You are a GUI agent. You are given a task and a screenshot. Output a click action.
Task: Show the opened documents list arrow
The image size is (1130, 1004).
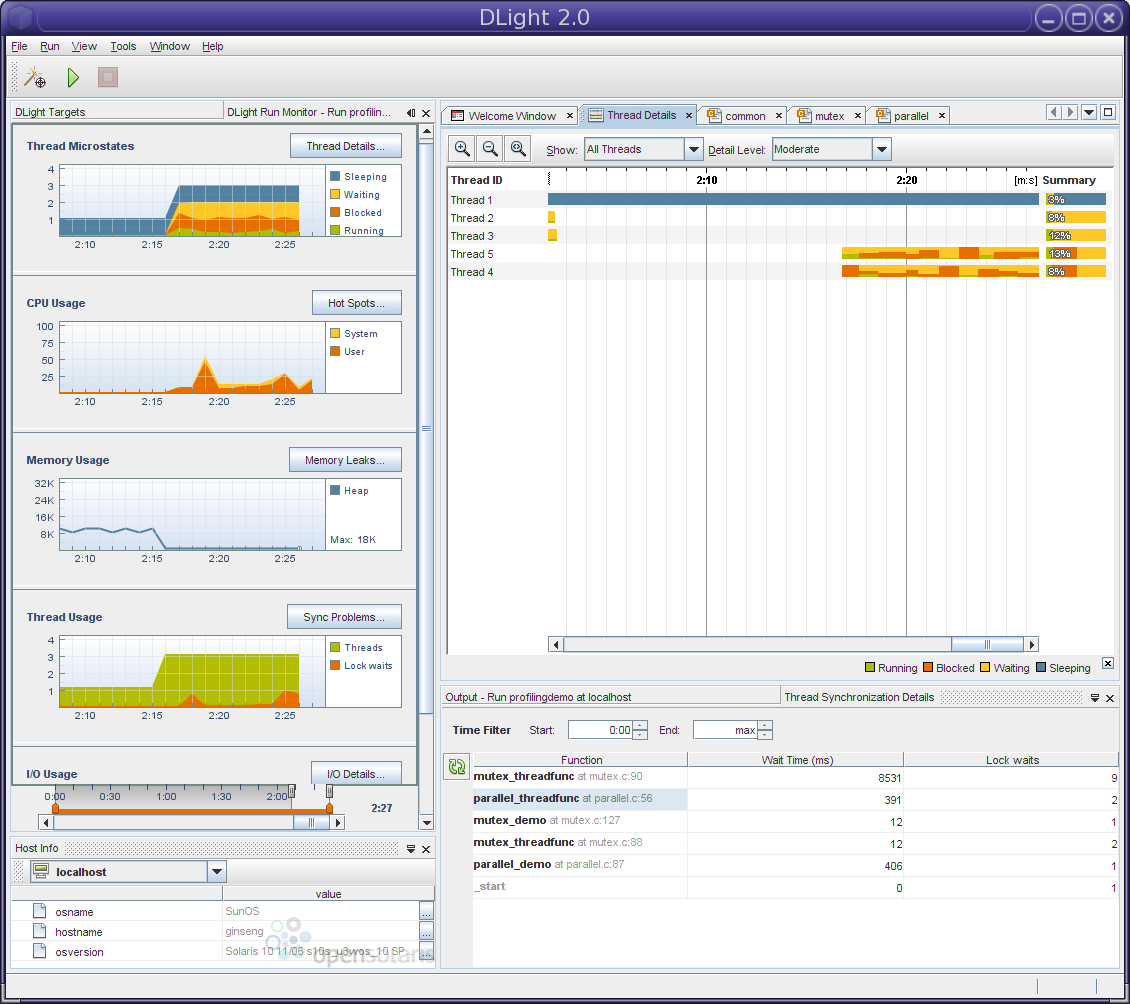pyautogui.click(x=1089, y=112)
